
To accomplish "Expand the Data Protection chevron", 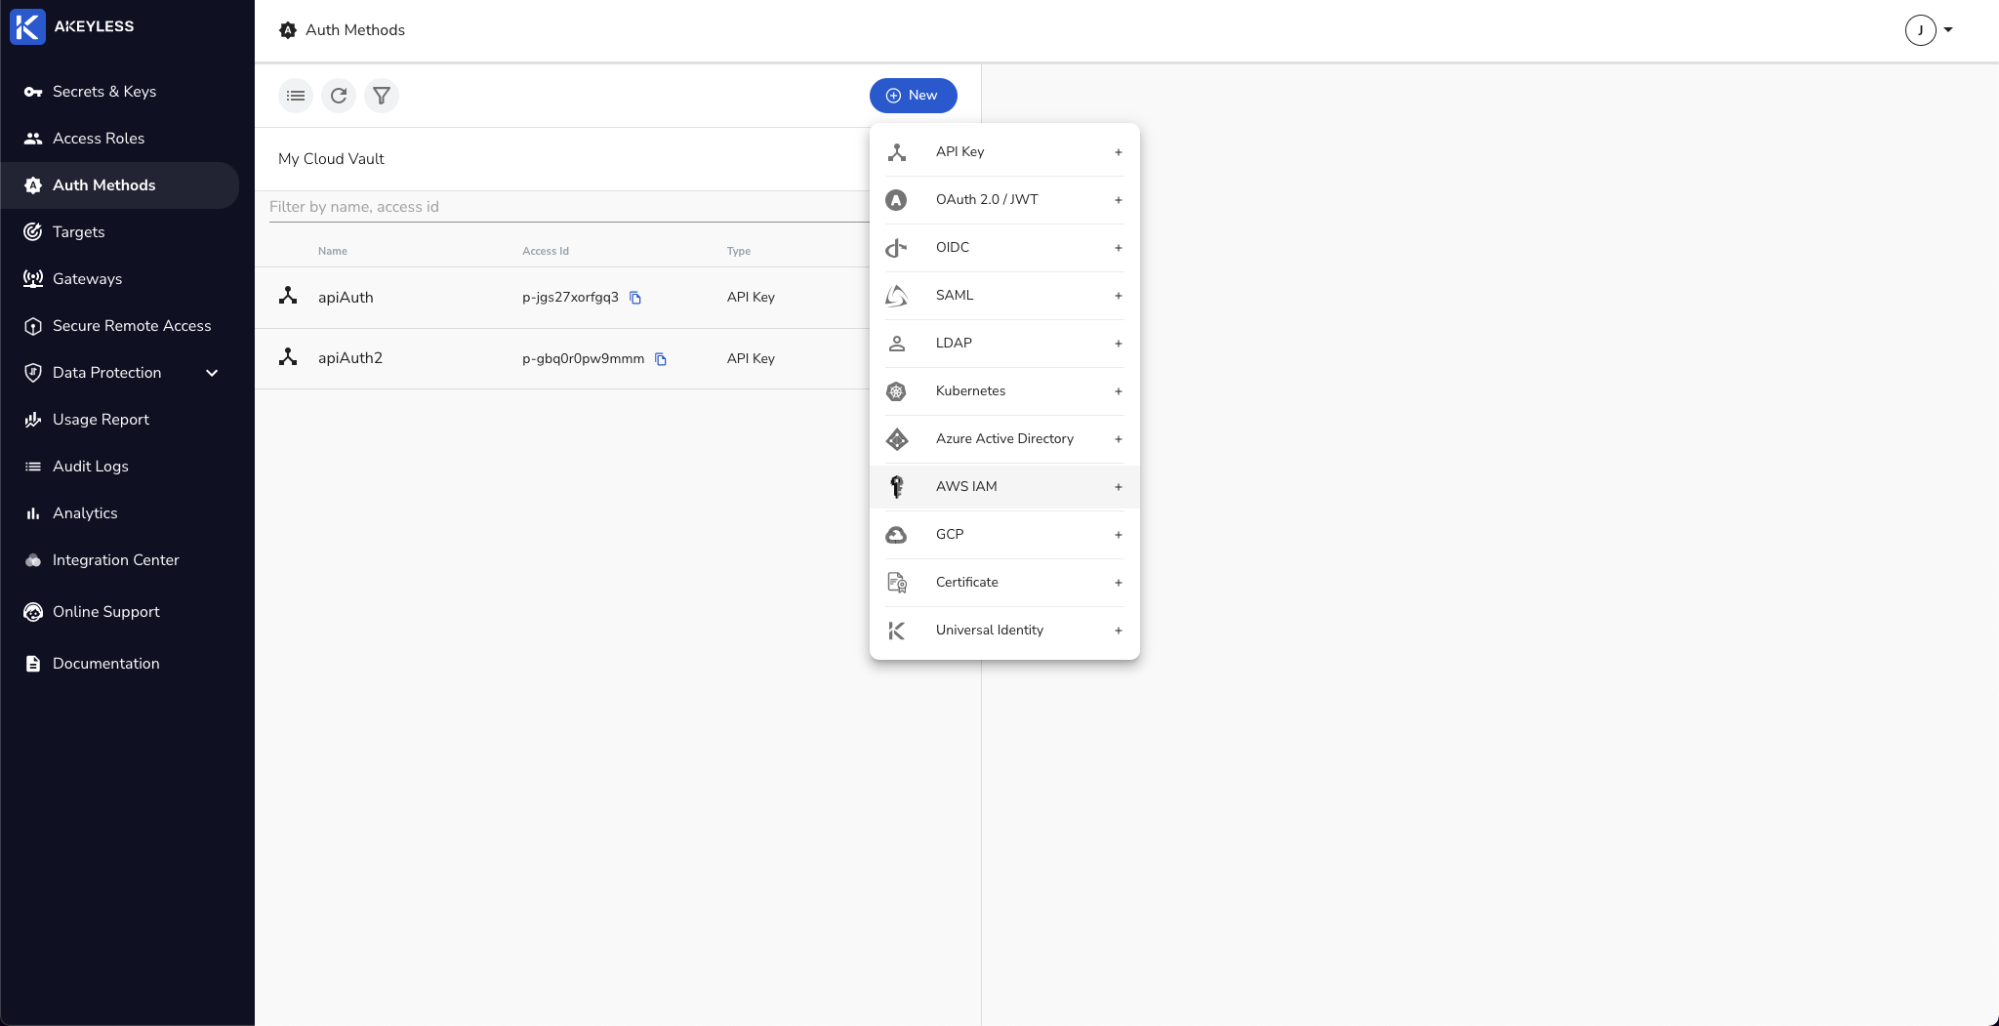I will click(212, 373).
